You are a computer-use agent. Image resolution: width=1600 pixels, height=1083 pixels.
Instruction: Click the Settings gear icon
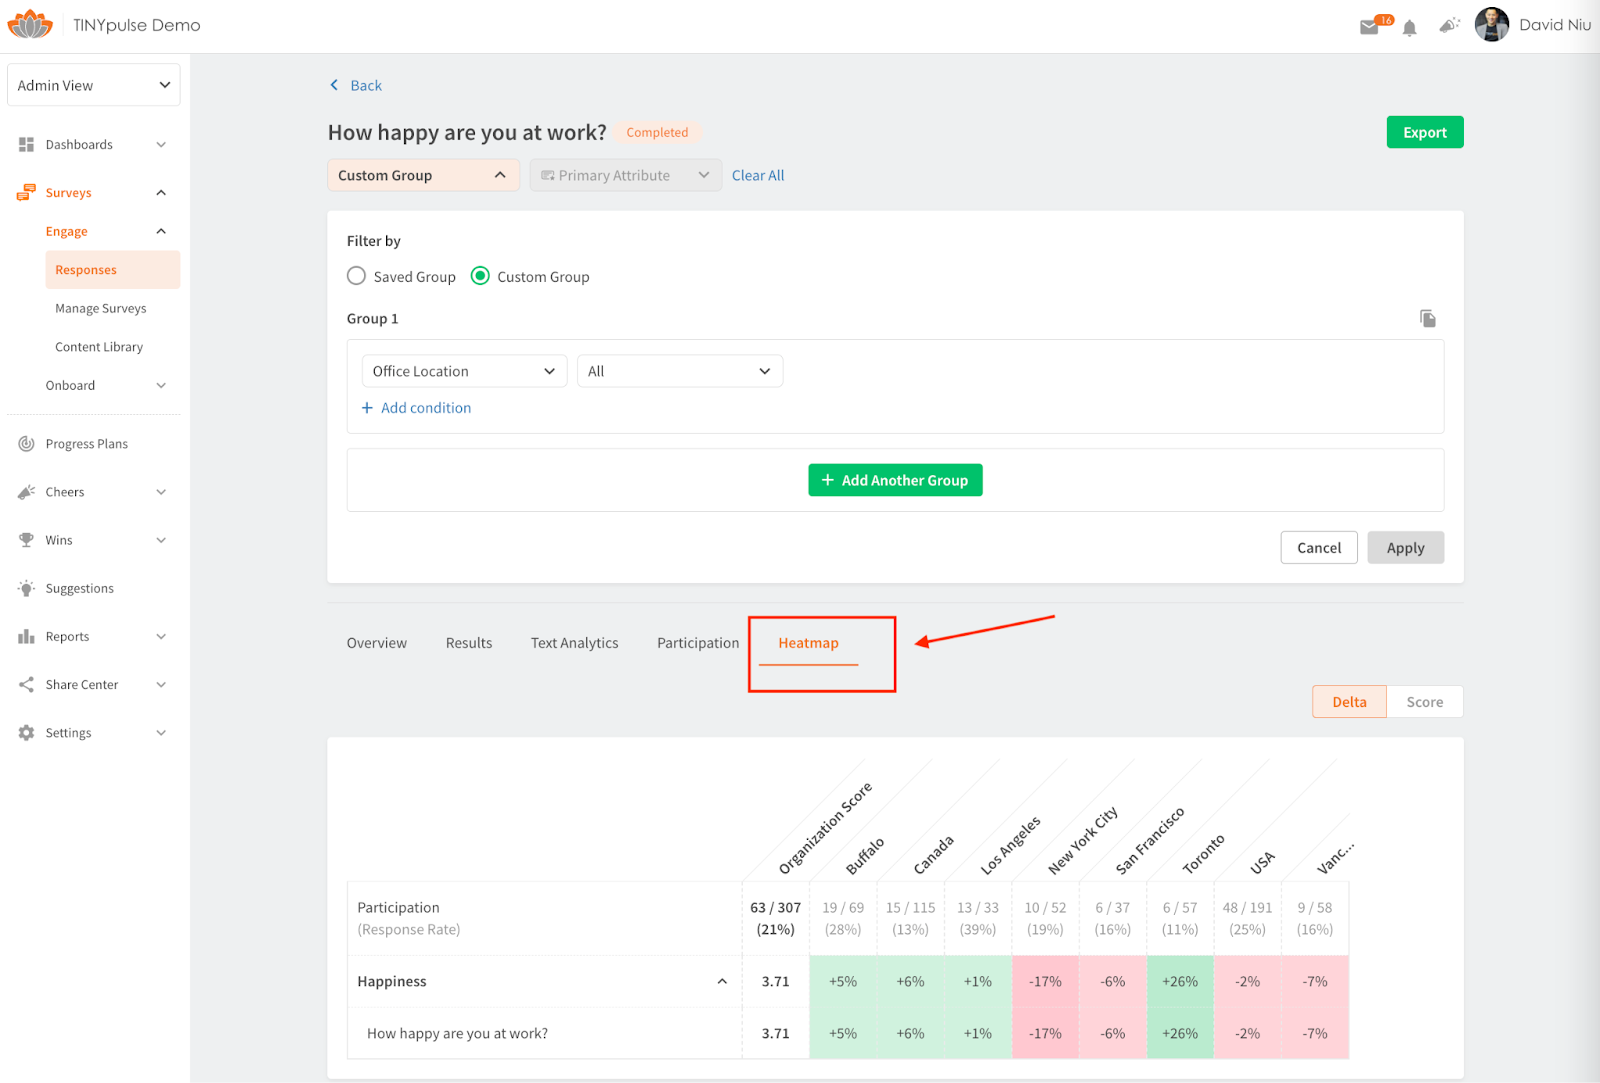(x=27, y=733)
